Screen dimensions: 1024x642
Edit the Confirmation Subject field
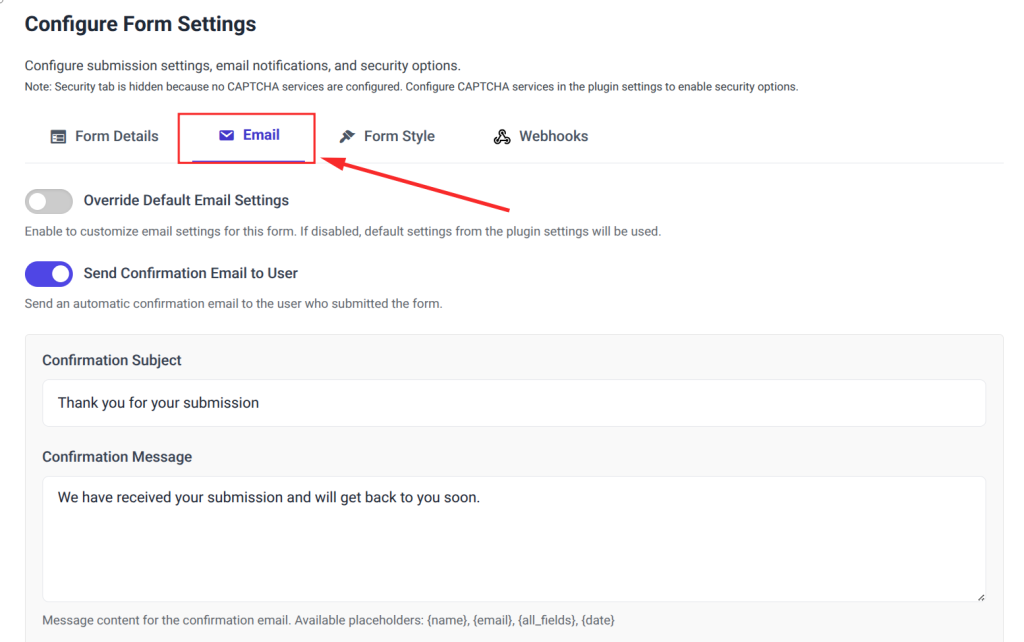pyautogui.click(x=514, y=403)
